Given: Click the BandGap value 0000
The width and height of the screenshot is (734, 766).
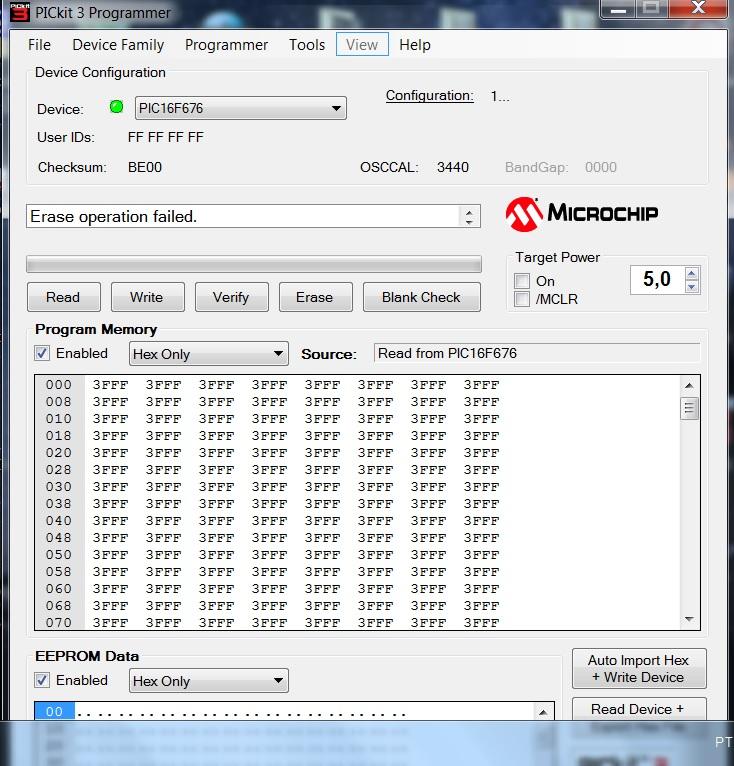Looking at the screenshot, I should click(601, 167).
